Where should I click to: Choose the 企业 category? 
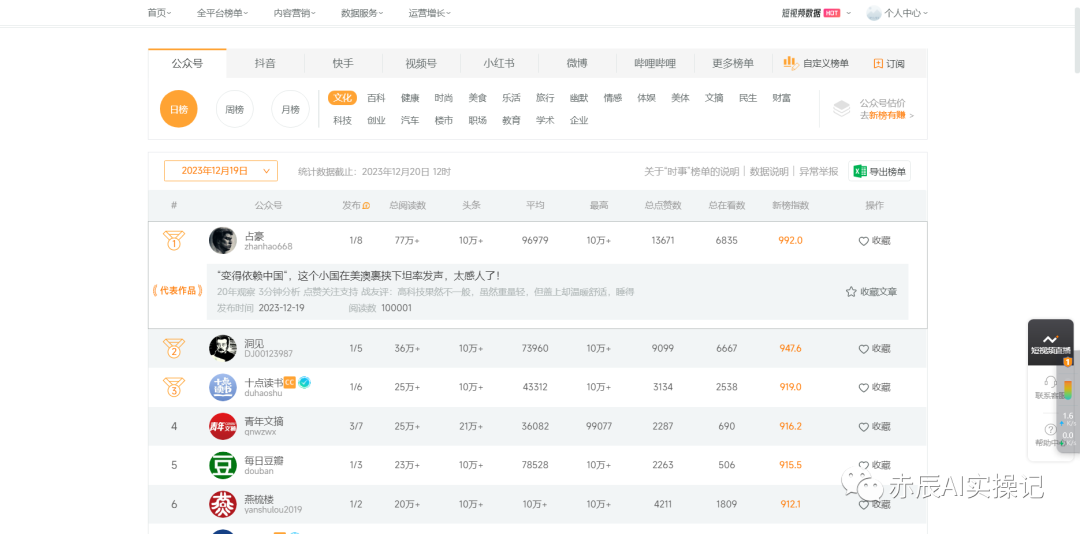tap(579, 120)
